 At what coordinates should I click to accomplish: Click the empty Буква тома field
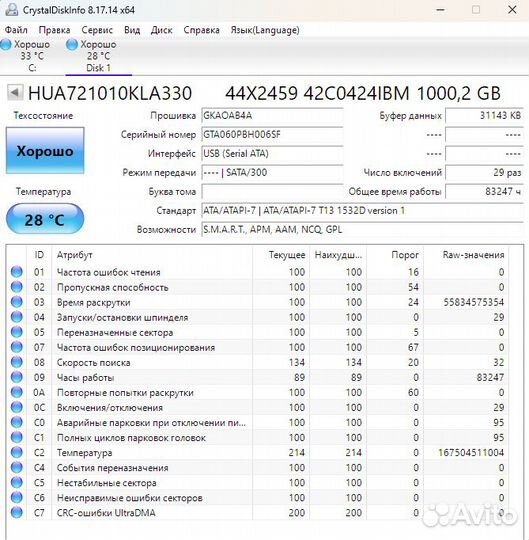(x=272, y=191)
